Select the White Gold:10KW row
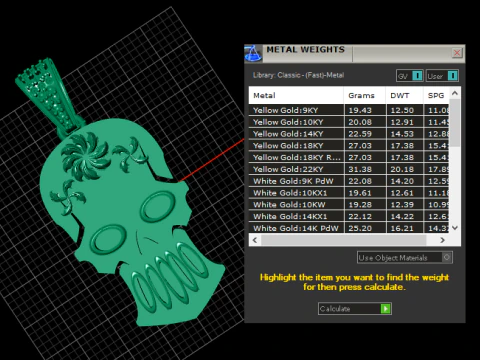The image size is (480, 360). tap(349, 205)
